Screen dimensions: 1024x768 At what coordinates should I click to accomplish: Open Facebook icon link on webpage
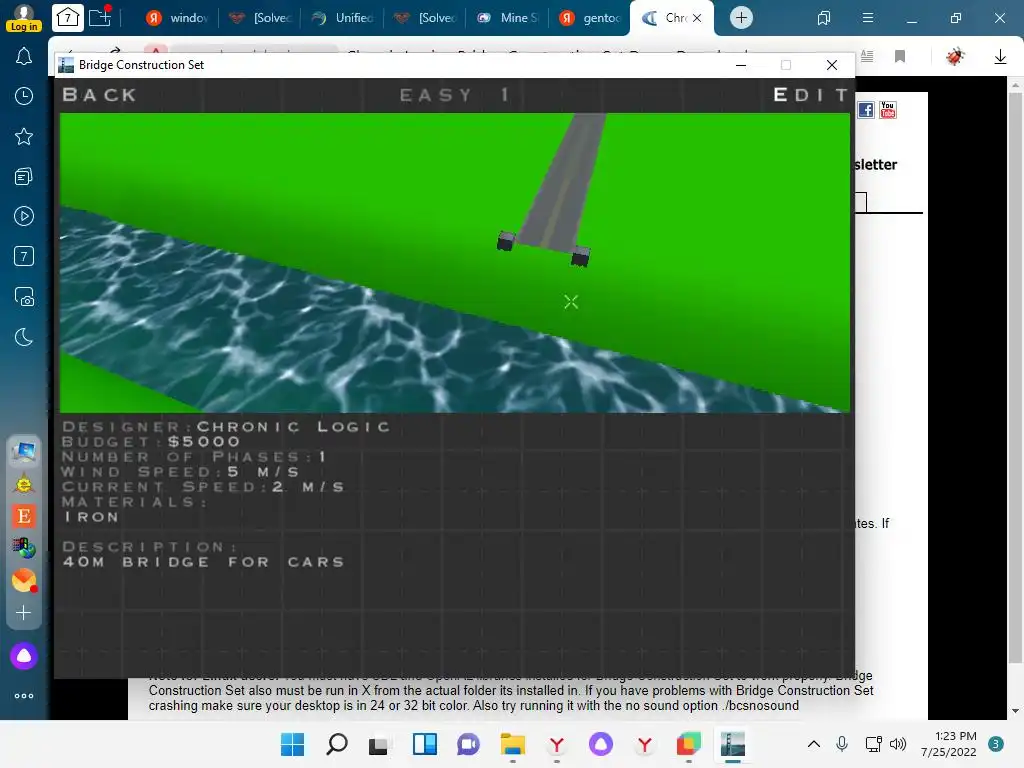pyautogui.click(x=866, y=110)
